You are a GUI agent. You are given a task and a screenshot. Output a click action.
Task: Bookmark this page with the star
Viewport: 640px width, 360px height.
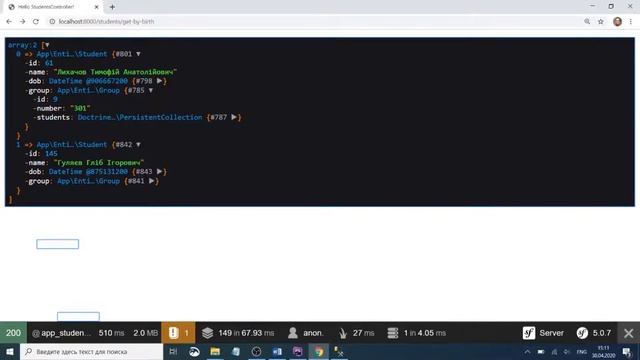tap(601, 22)
